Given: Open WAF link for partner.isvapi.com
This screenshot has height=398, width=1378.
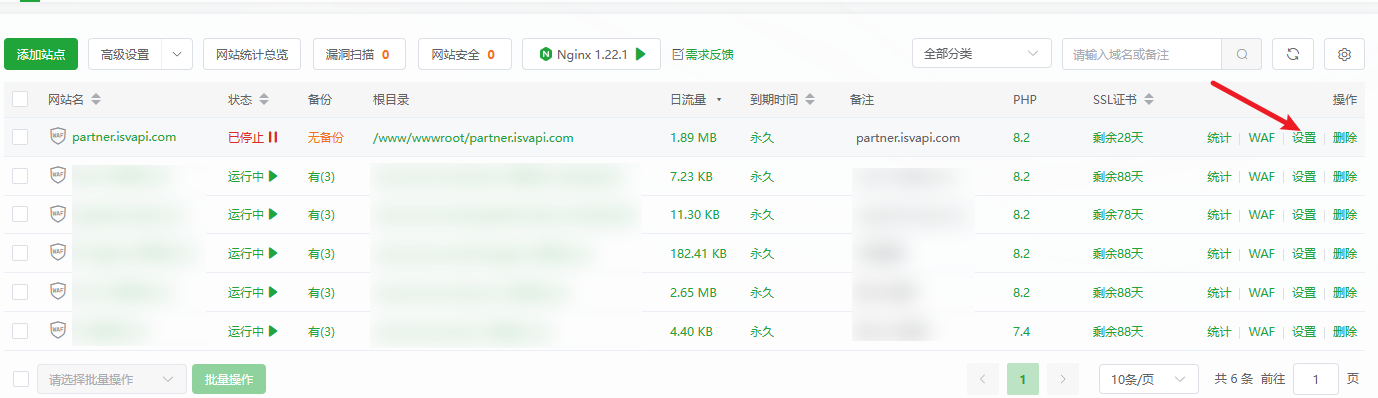Looking at the screenshot, I should pos(1262,137).
